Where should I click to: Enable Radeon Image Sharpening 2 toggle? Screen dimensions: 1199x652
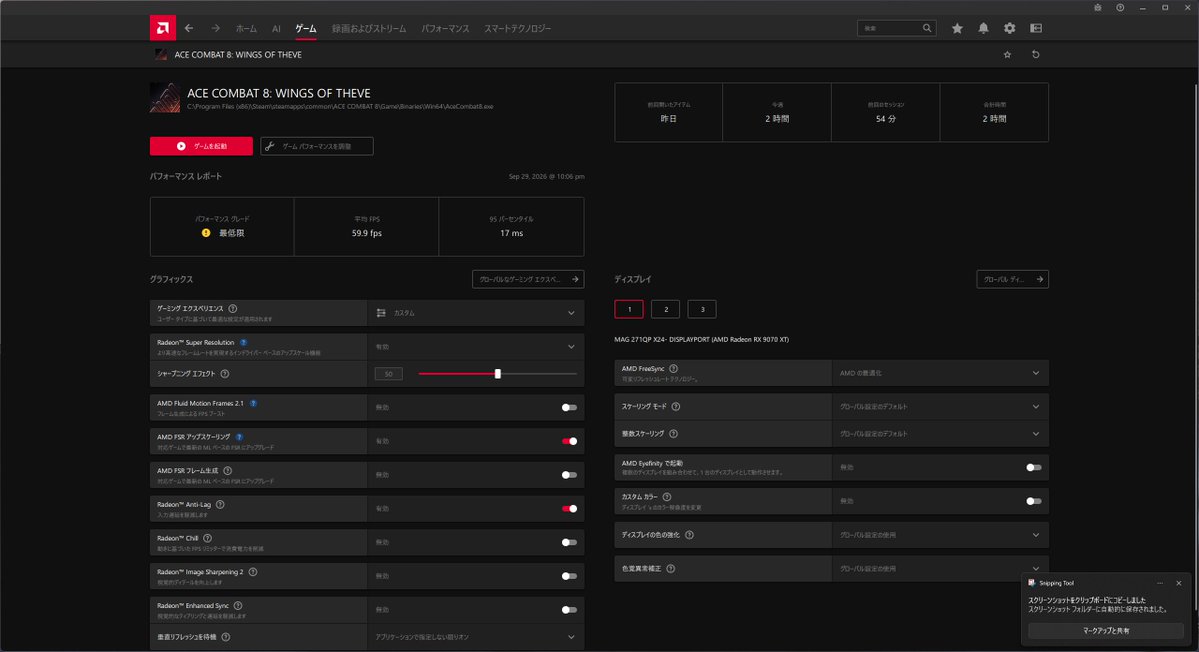coord(569,576)
